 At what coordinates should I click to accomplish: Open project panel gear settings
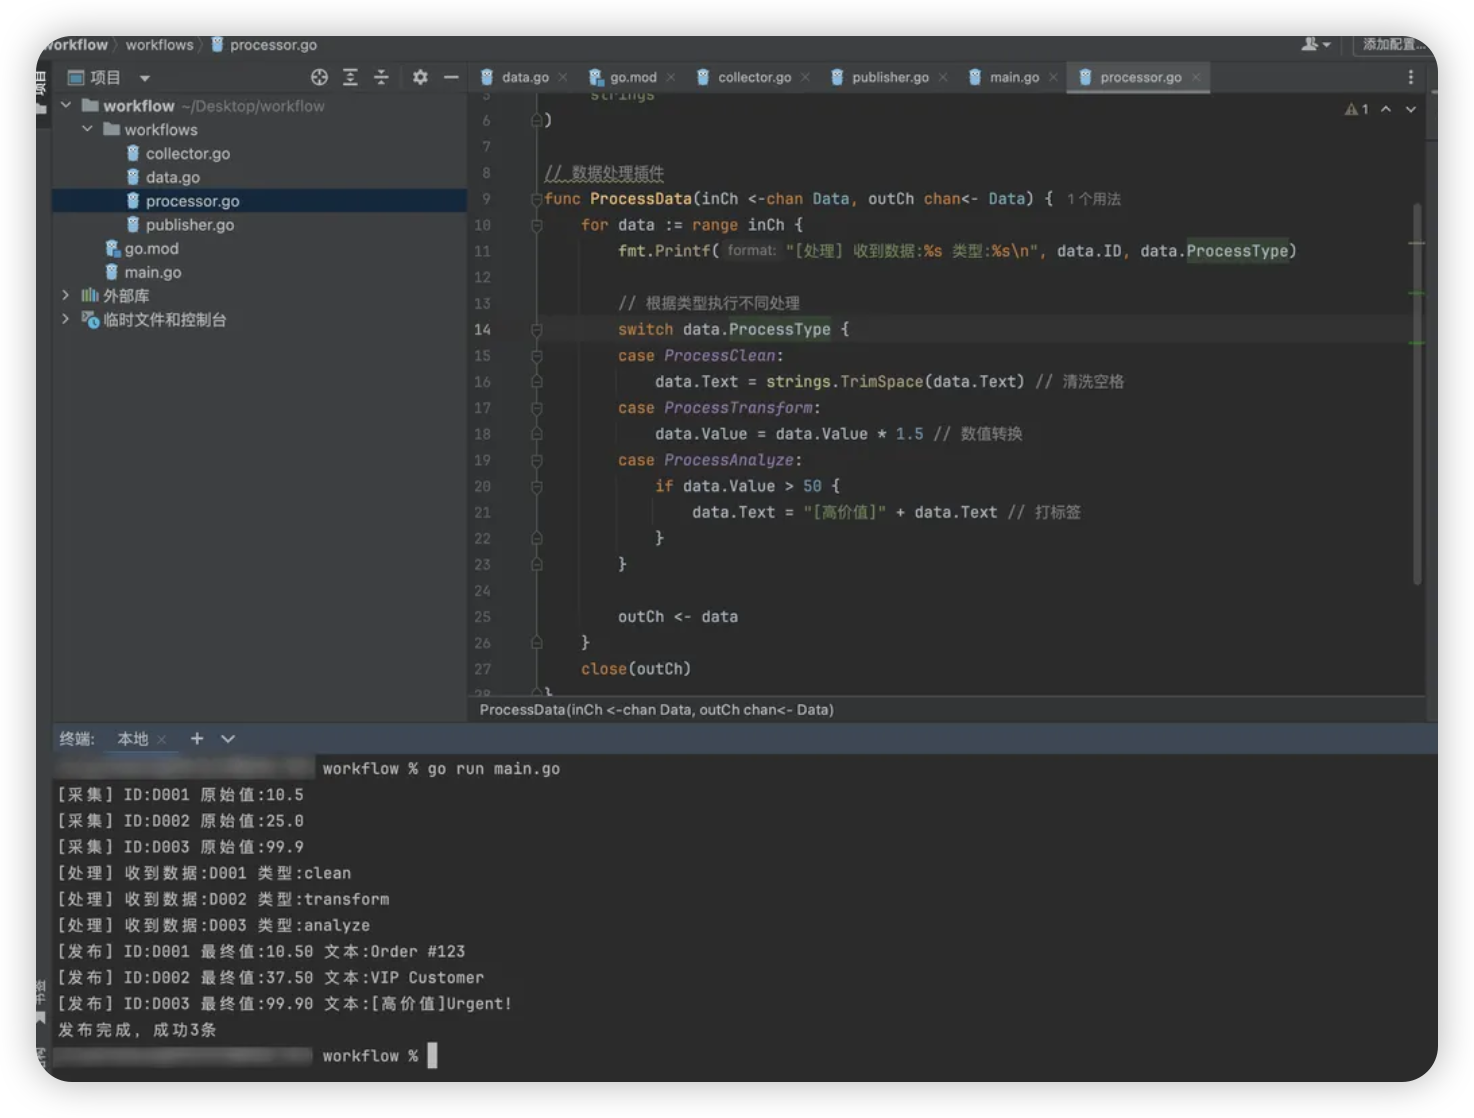pos(420,77)
